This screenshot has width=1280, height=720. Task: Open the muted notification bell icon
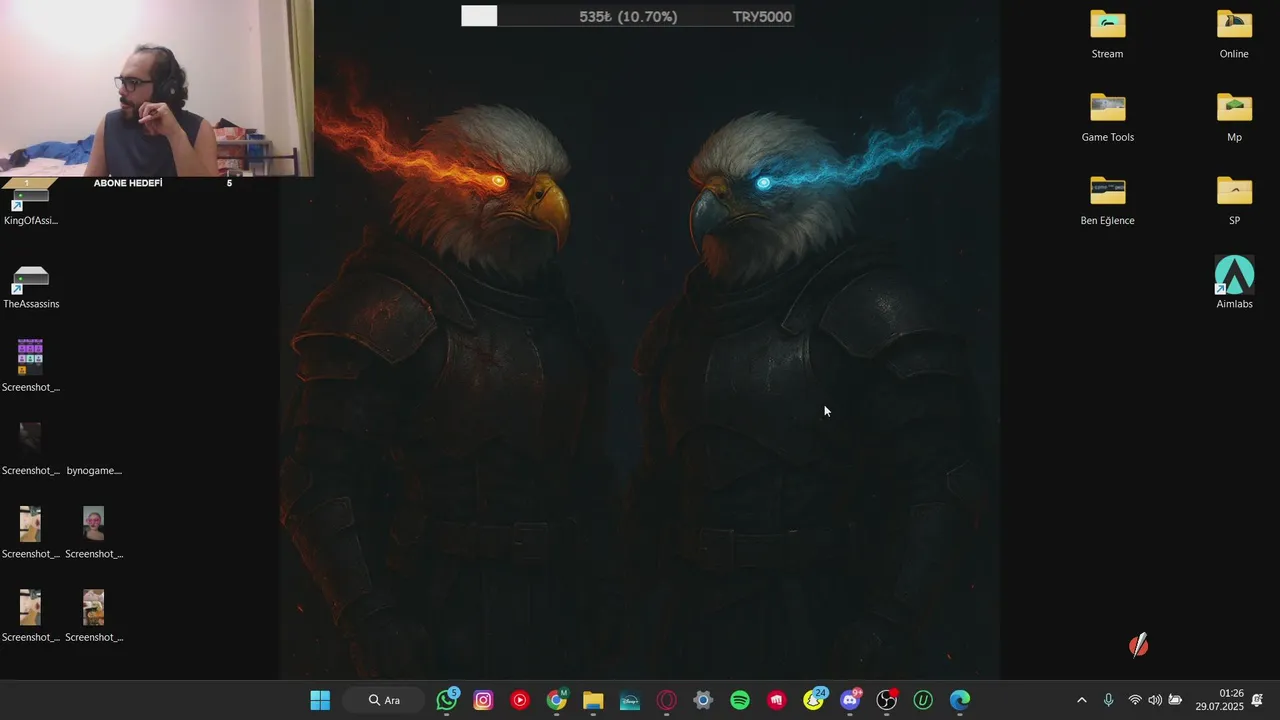[1257, 700]
